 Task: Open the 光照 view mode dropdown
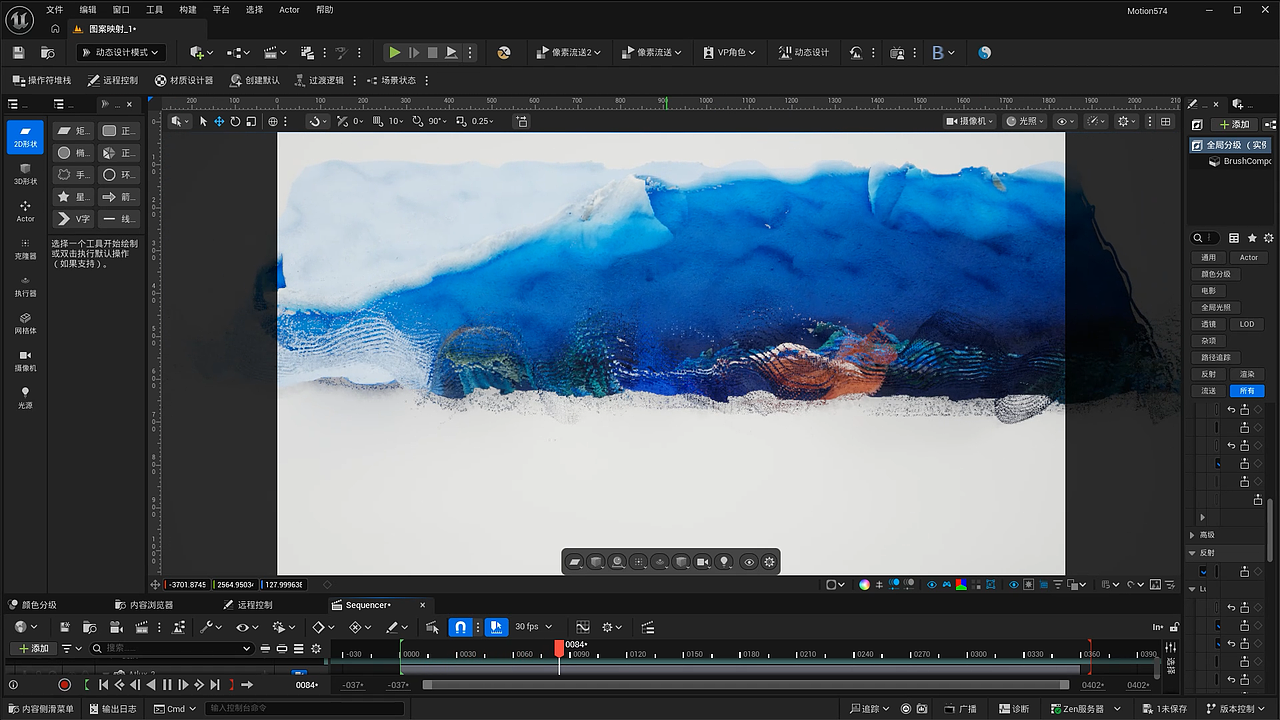pos(1025,121)
